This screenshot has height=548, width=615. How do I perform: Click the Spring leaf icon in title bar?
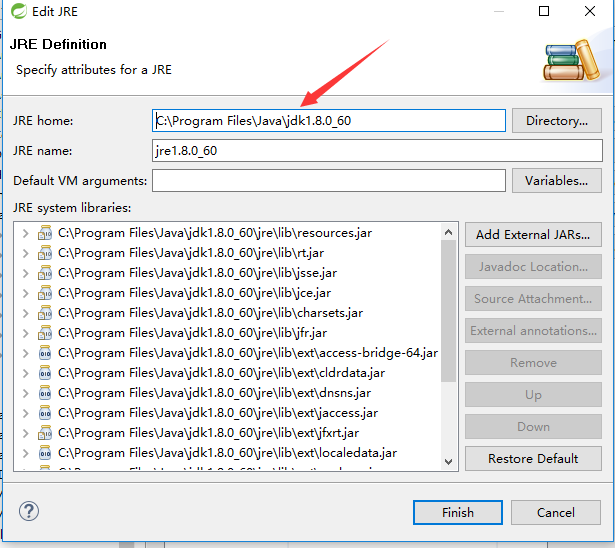click(18, 11)
